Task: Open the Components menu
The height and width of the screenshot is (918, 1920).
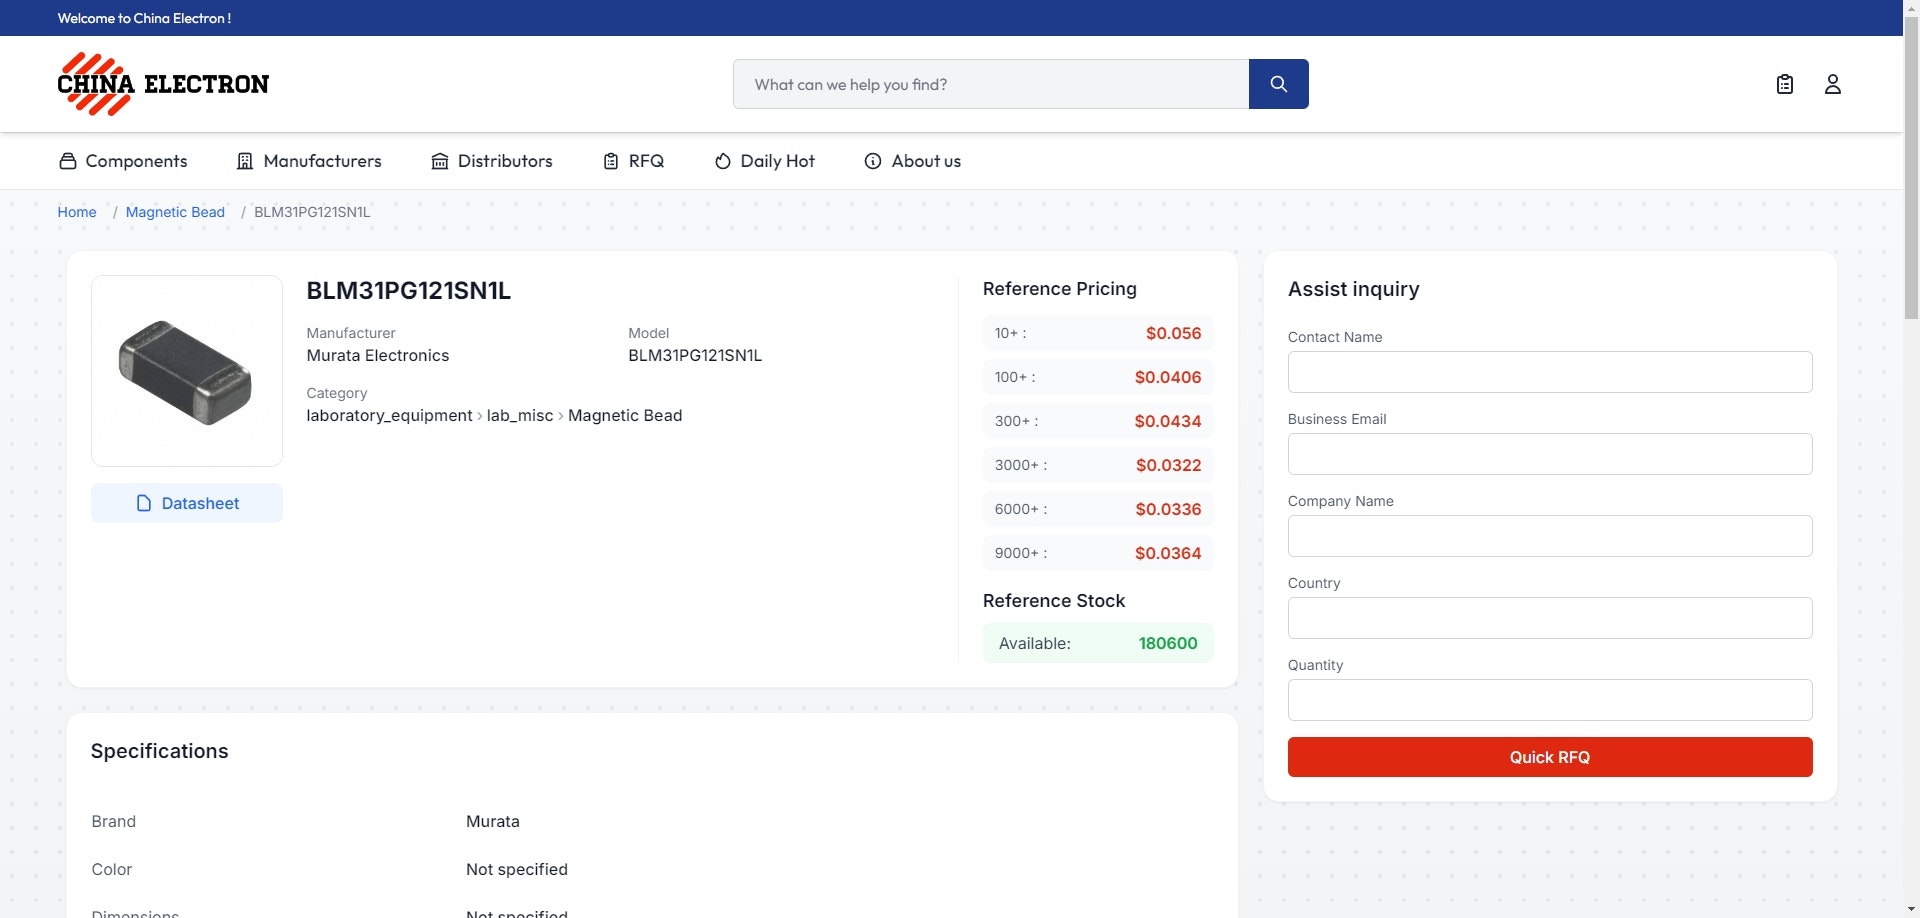Action: point(123,161)
